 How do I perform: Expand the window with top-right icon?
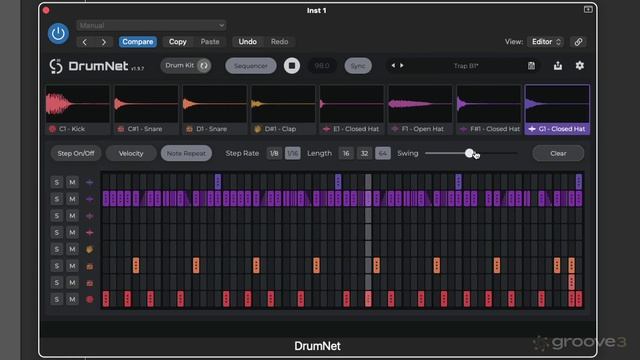(588, 9)
